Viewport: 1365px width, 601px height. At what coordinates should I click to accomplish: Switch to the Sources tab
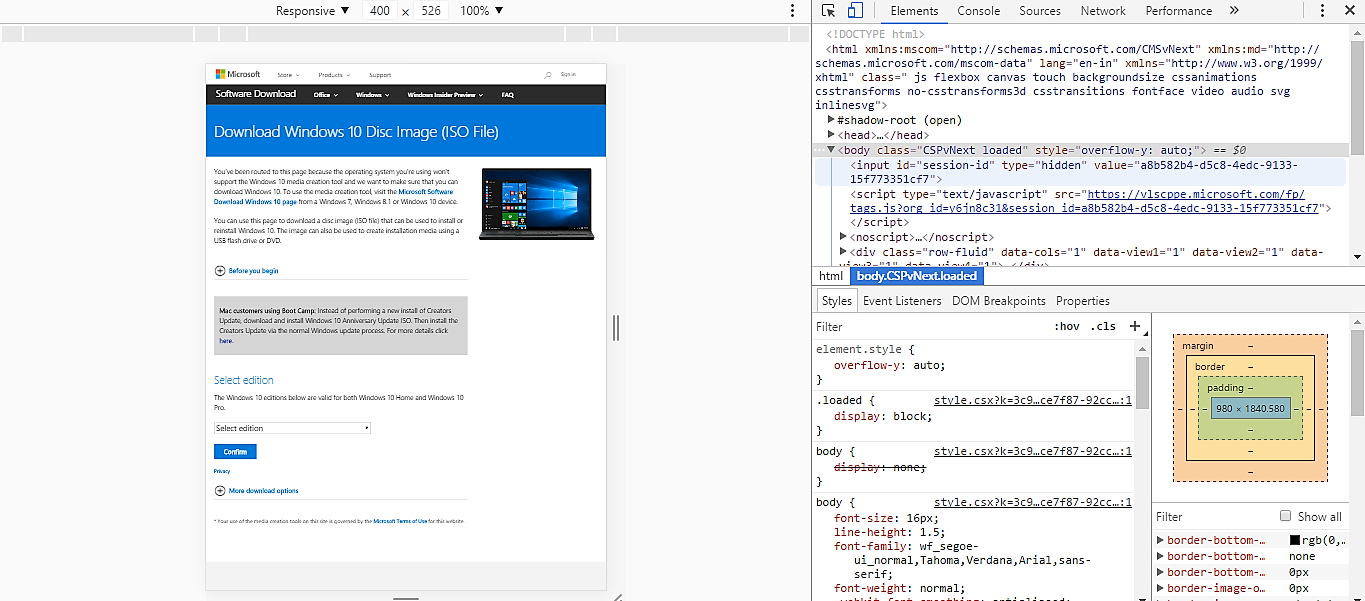[1040, 11]
